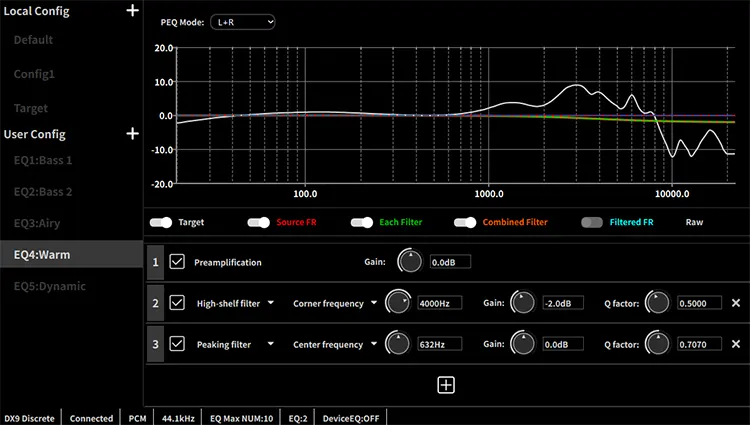Image resolution: width=750 pixels, height=425 pixels.
Task: Click the Peaking center frequency knob
Action: (398, 343)
